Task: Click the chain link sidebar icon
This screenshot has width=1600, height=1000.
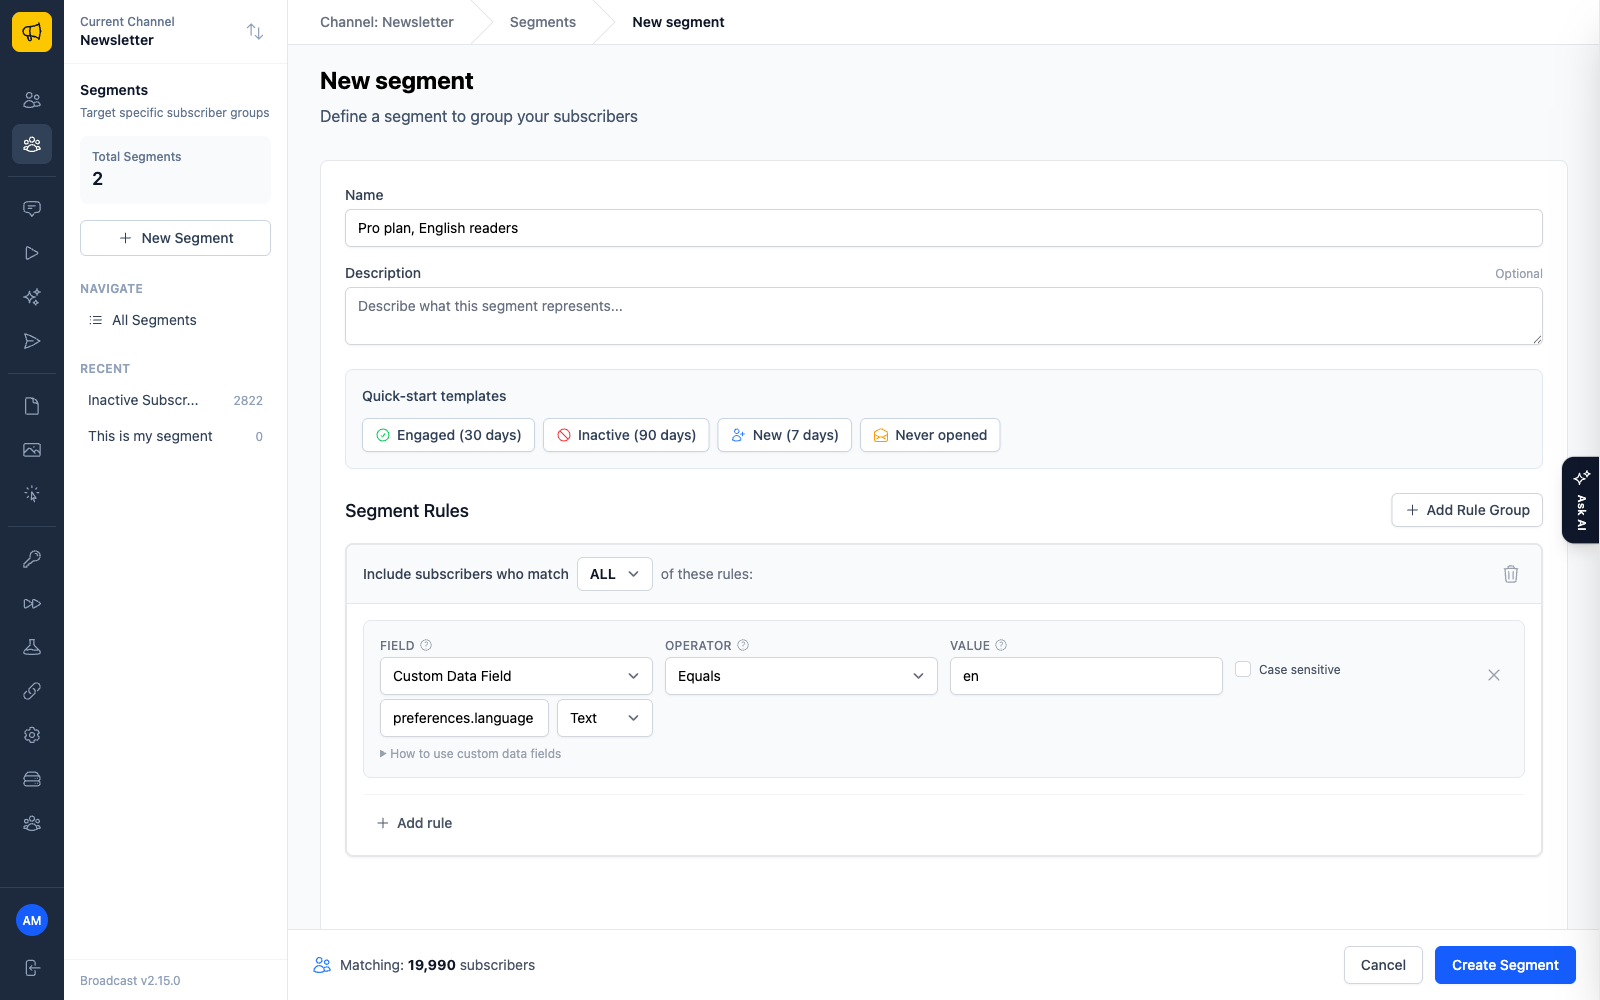Action: tap(32, 691)
